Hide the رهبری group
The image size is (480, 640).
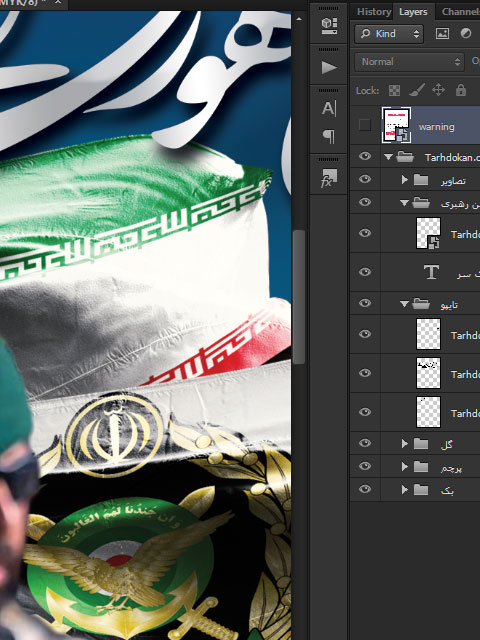(365, 202)
